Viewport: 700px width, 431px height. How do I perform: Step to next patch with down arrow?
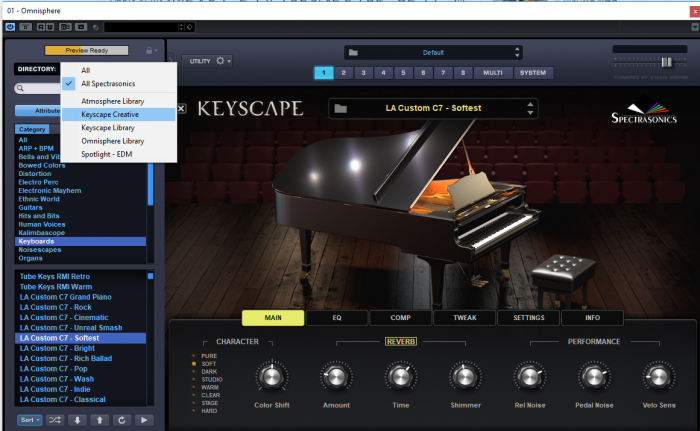(x=77, y=420)
